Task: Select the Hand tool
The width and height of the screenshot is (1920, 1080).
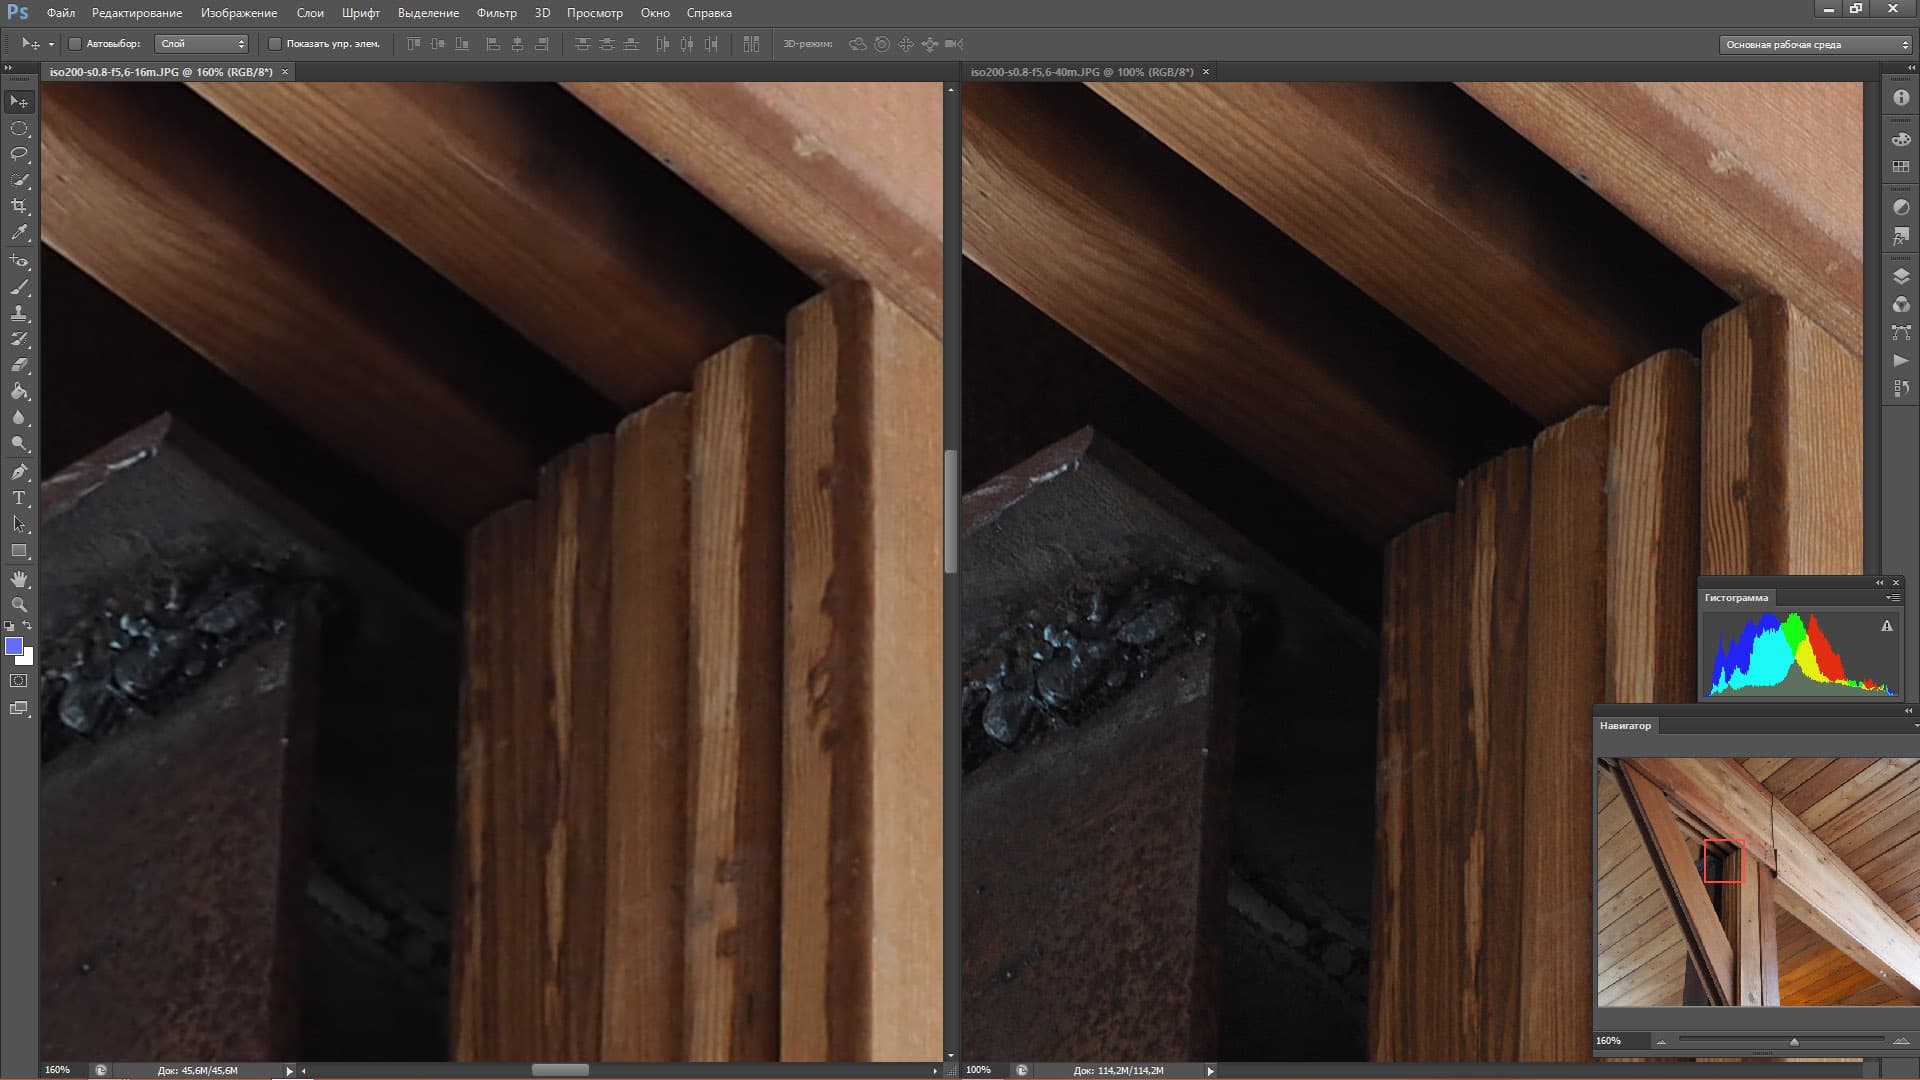Action: (19, 579)
